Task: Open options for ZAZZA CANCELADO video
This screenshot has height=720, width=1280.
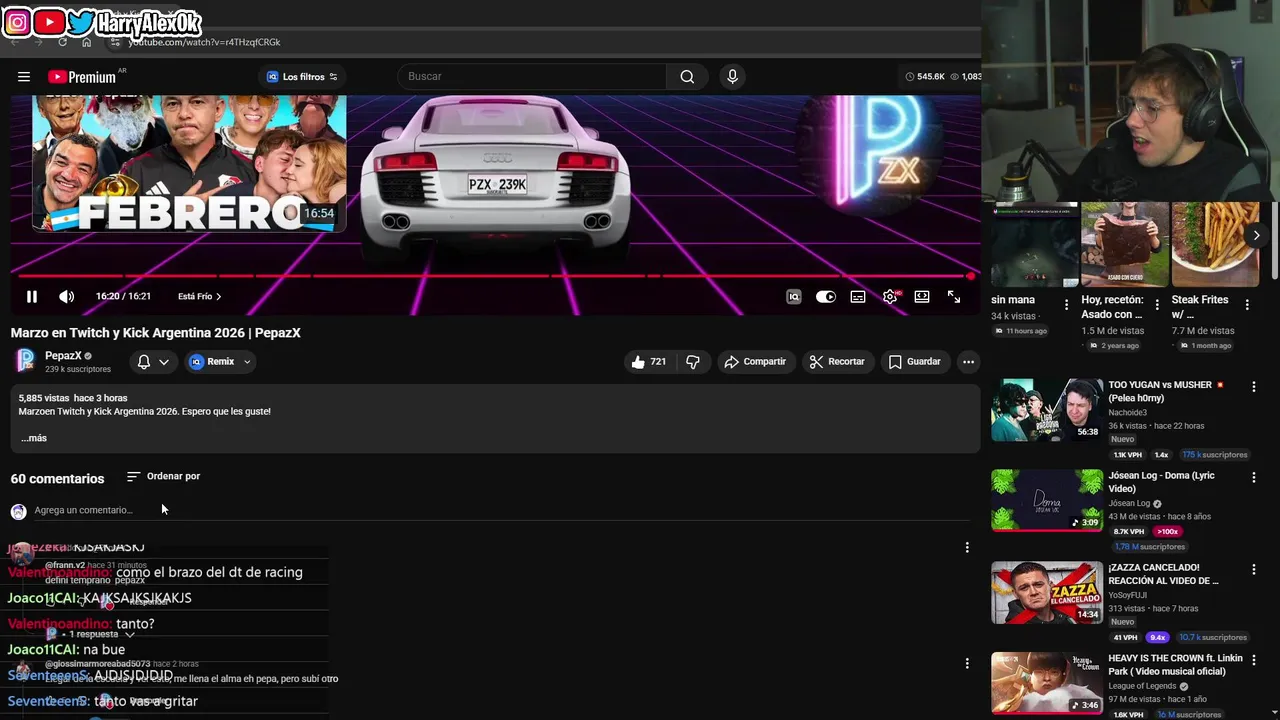Action: coord(1254,569)
